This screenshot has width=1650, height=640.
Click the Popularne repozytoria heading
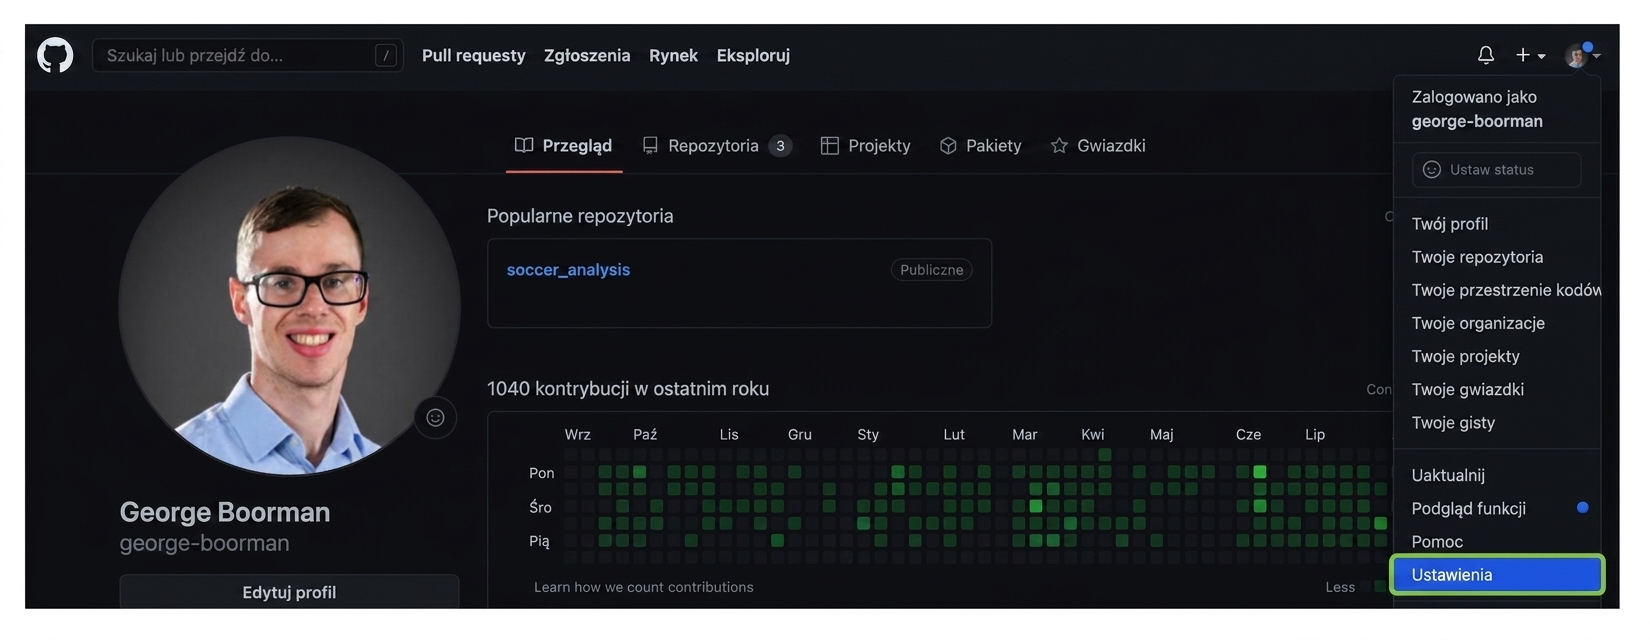pos(580,215)
